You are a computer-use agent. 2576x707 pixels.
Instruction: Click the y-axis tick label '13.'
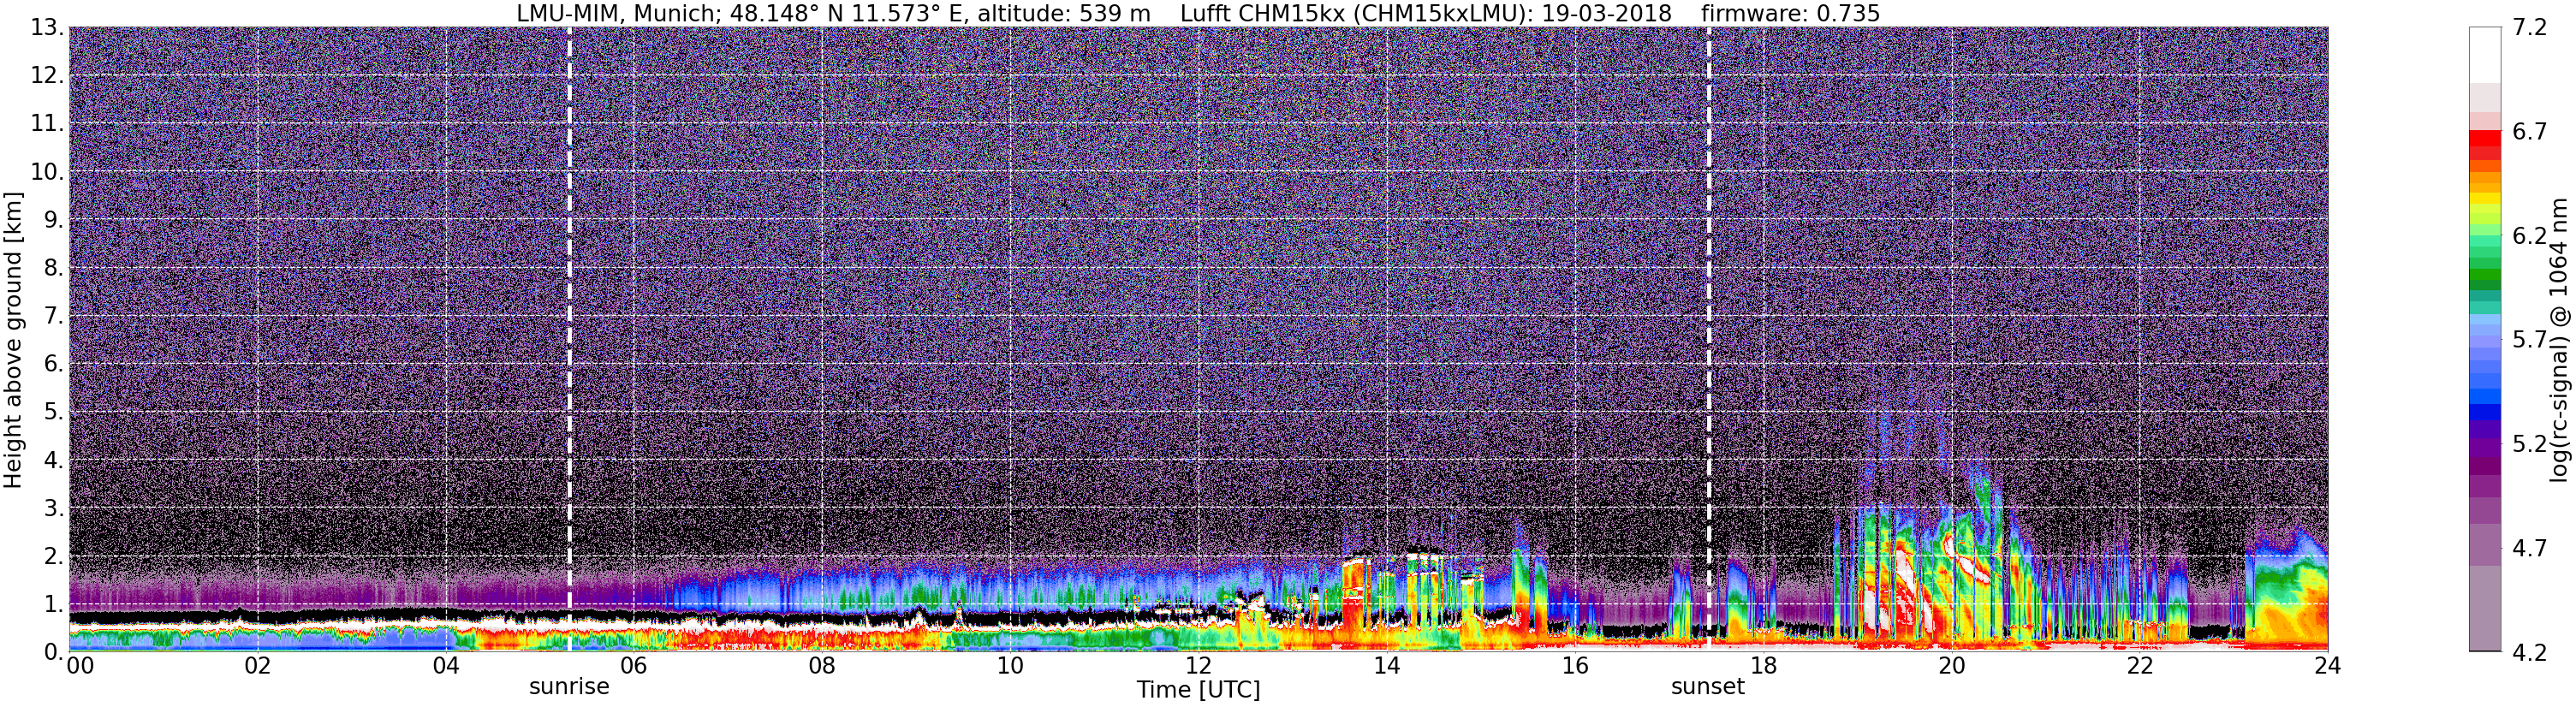coord(47,27)
